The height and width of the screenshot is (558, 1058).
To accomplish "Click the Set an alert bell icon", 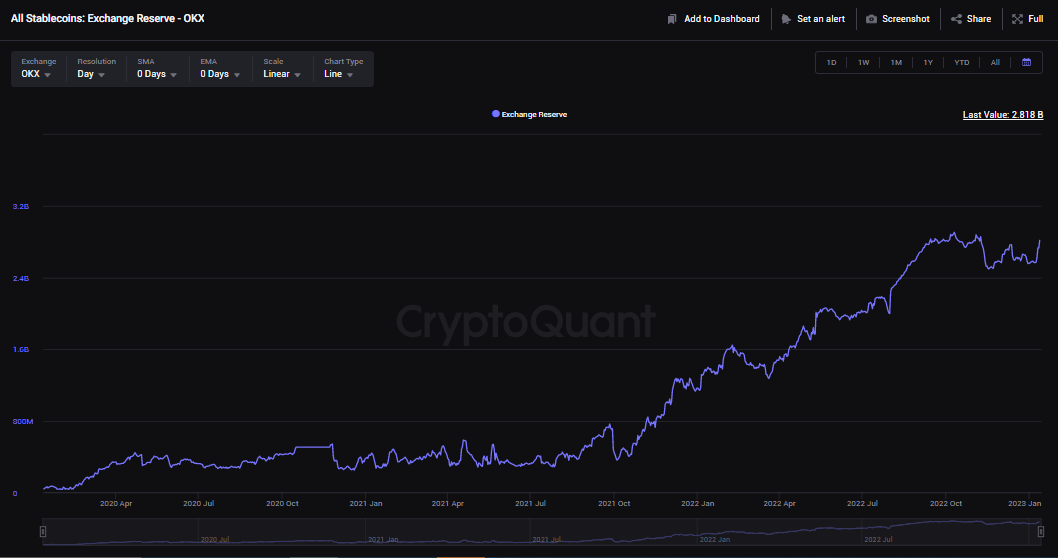I will [x=786, y=19].
